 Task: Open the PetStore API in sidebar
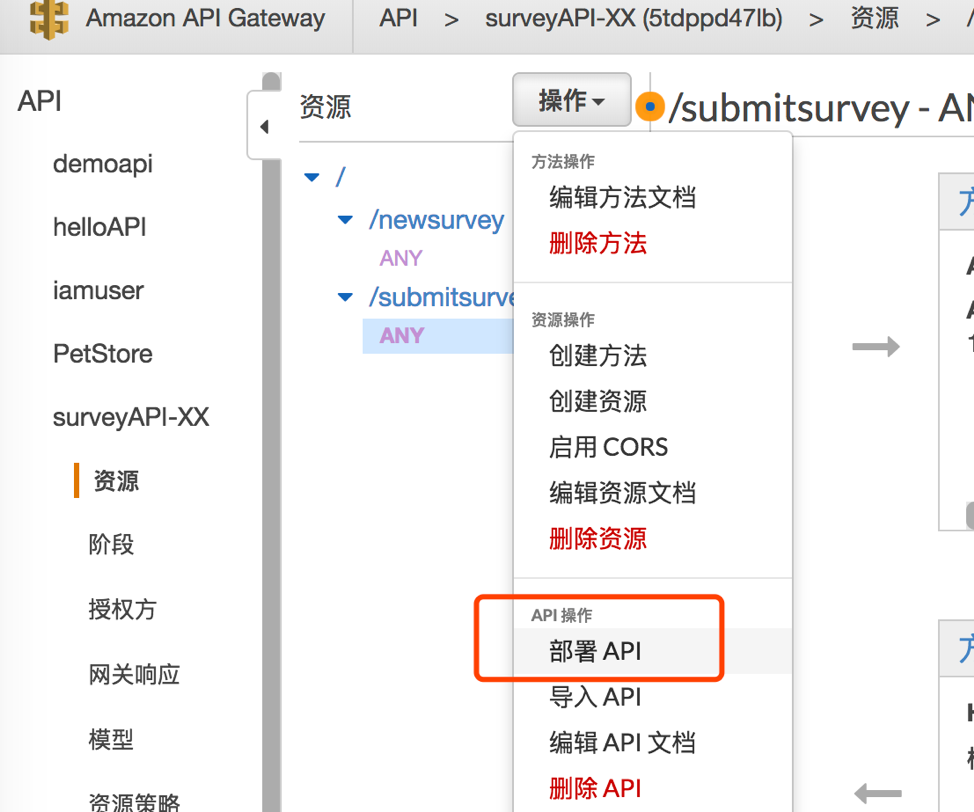pos(103,354)
